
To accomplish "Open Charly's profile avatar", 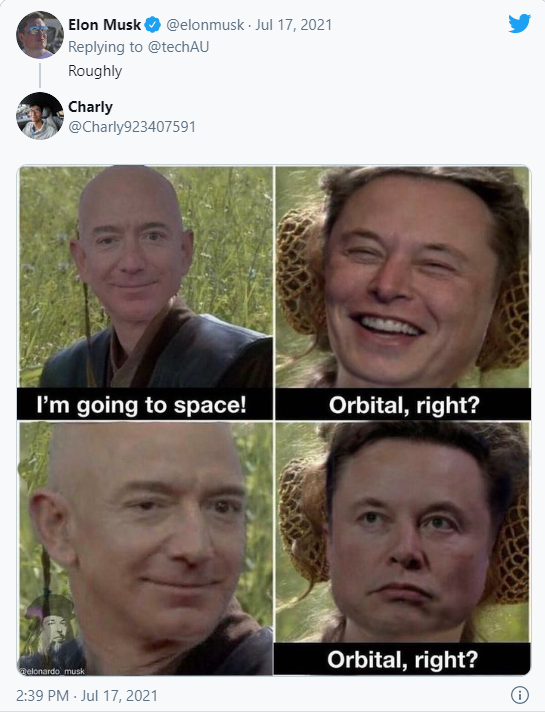I will point(40,116).
